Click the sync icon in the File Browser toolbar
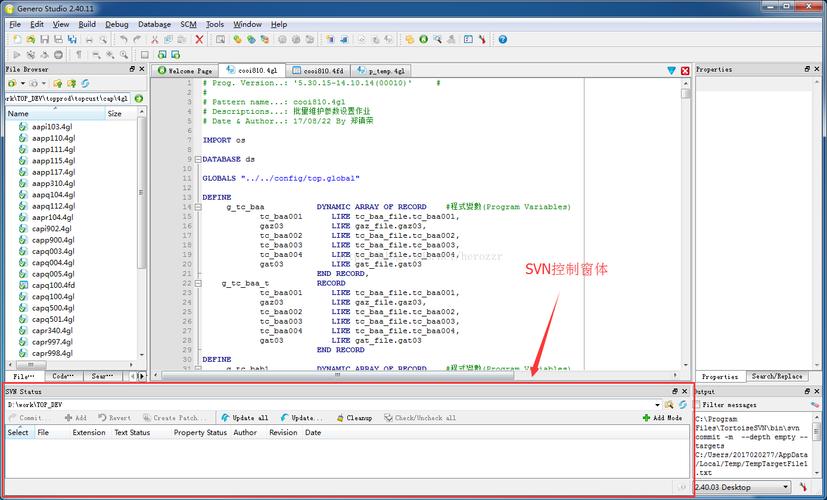Viewport: 827px width, 500px height. [85, 83]
